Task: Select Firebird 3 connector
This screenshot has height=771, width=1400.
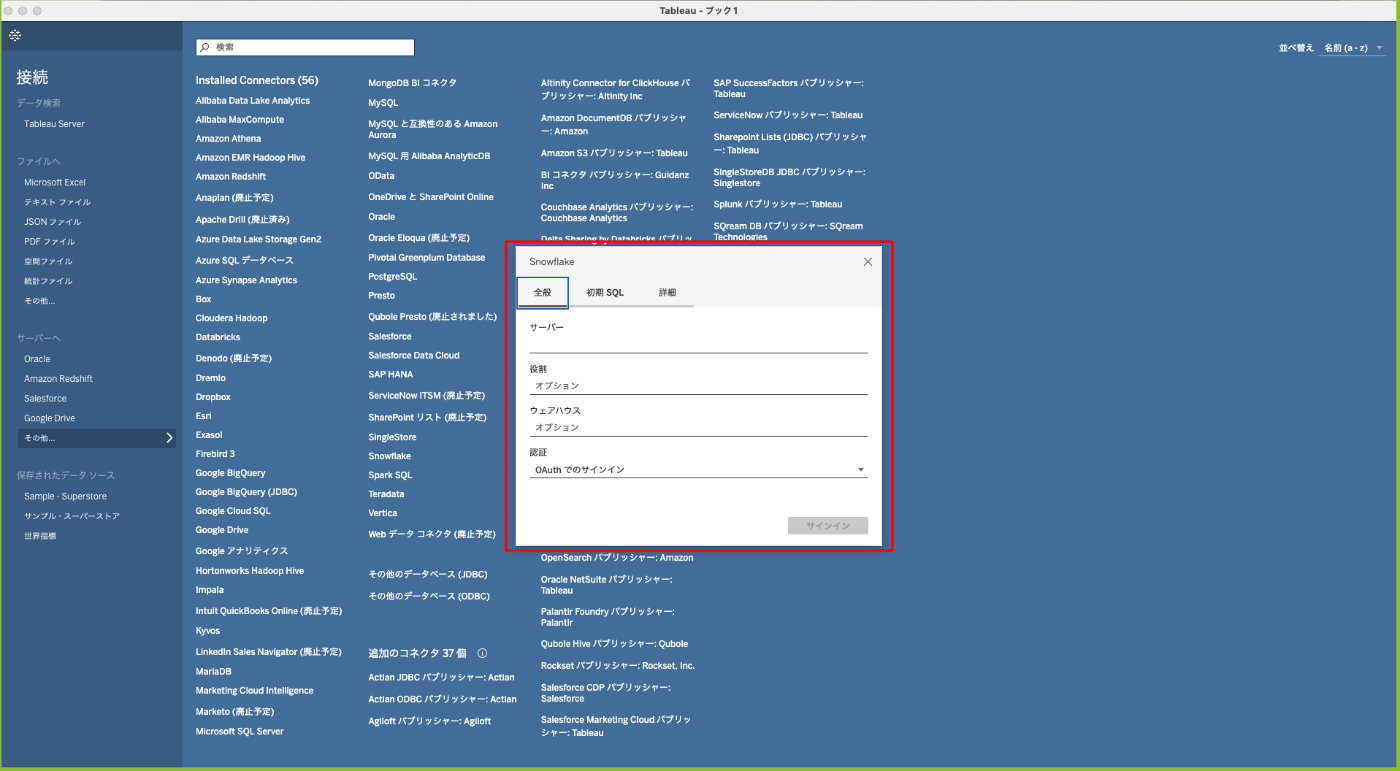Action: point(215,454)
